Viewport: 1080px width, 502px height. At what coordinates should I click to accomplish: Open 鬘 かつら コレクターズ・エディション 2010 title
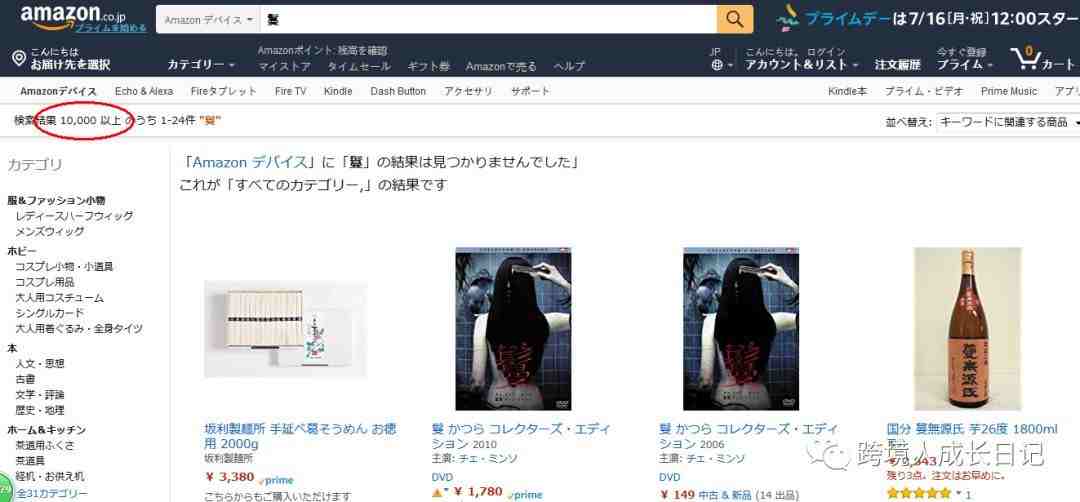click(521, 436)
